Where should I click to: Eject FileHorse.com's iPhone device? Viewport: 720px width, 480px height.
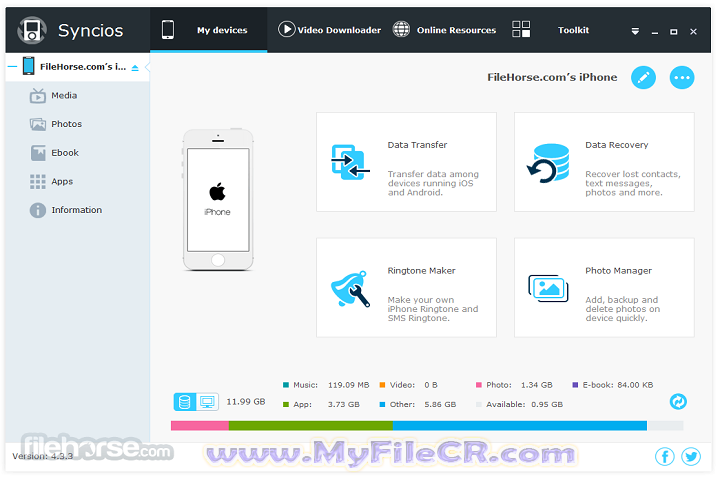135,68
